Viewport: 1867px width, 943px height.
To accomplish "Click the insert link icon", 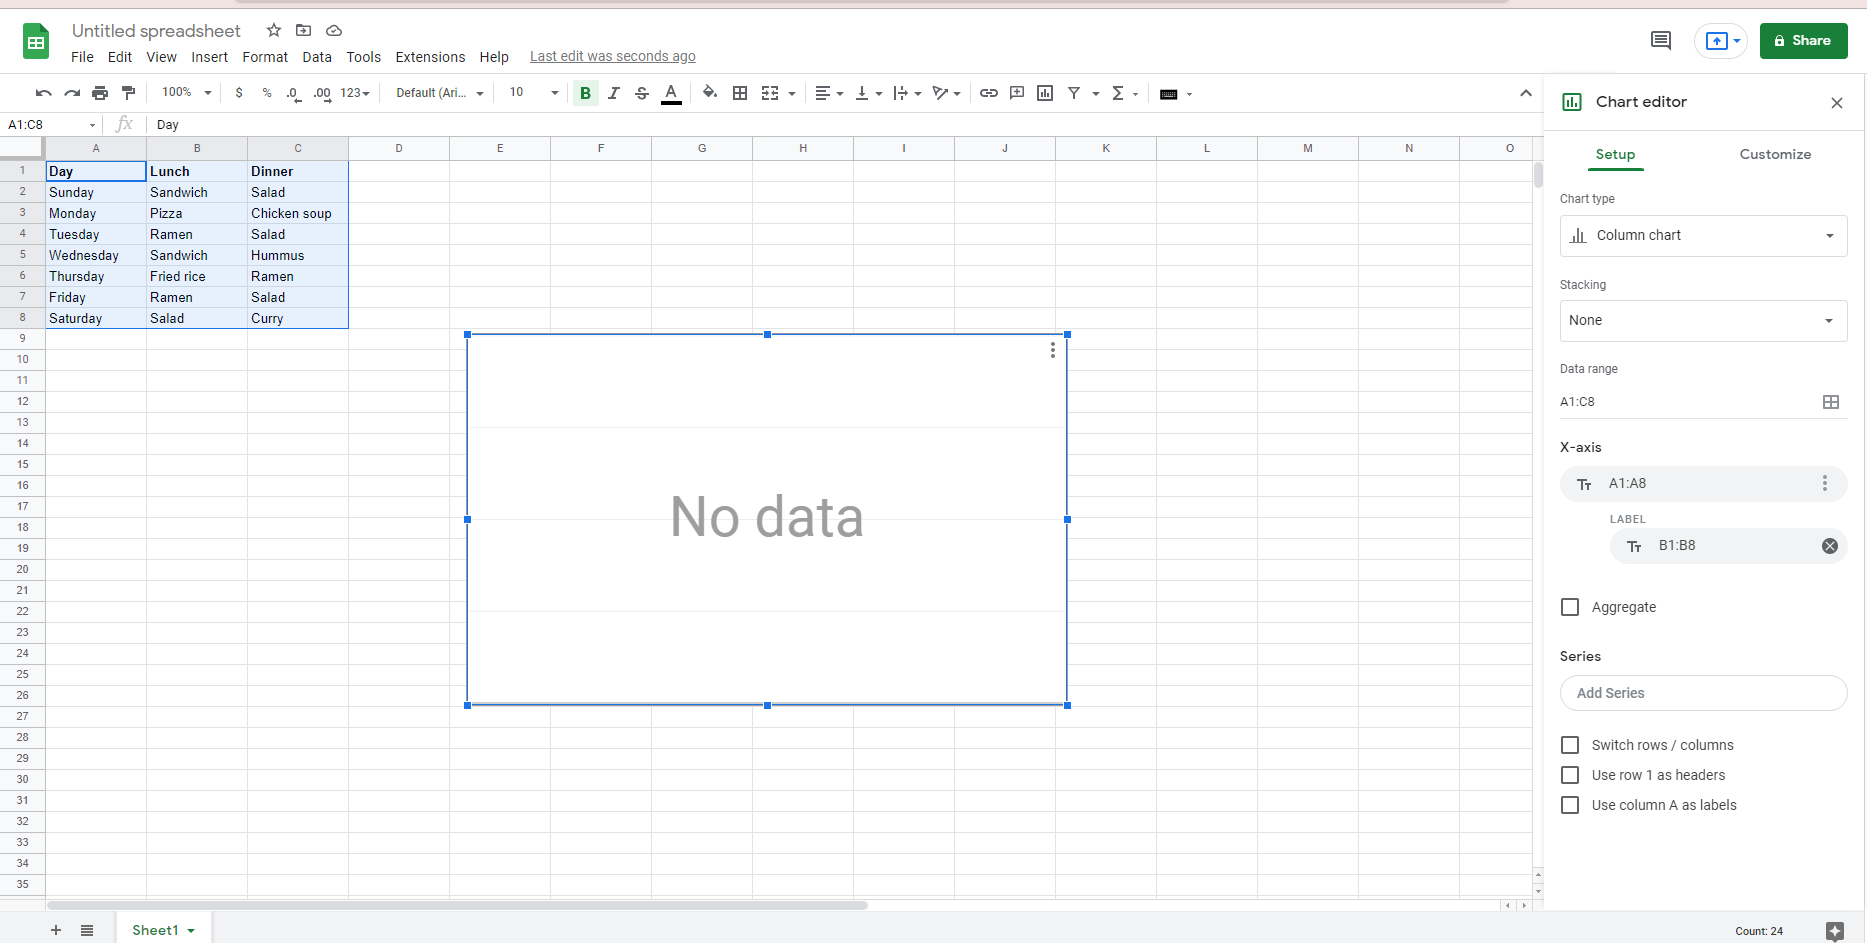I will (x=988, y=93).
